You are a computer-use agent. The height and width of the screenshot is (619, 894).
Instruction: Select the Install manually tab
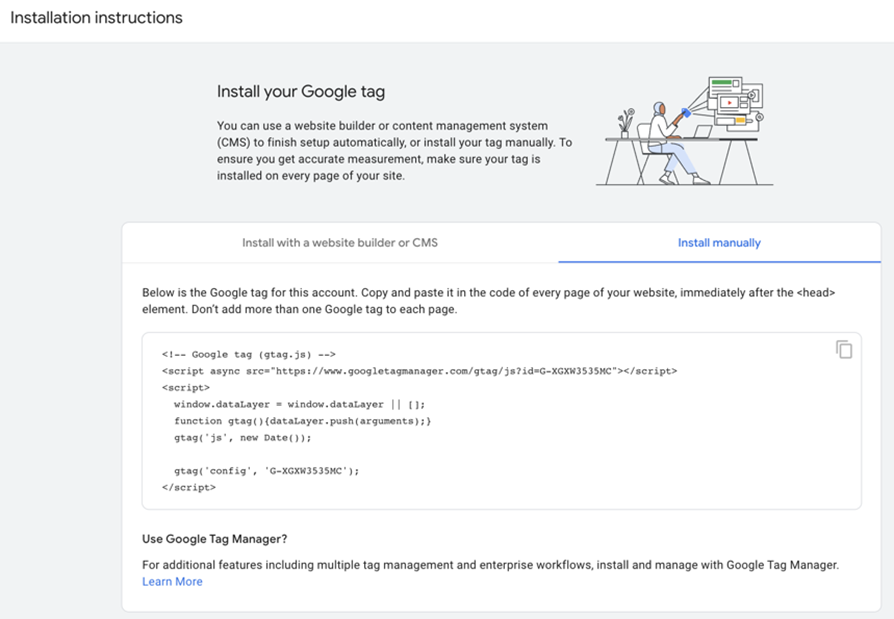719,243
